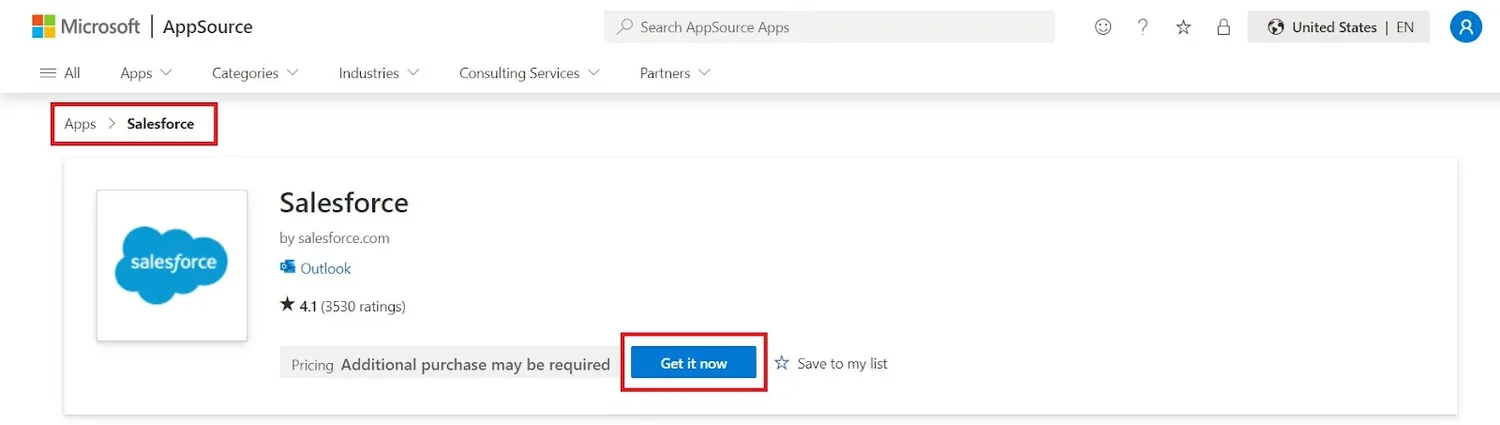Click the Salesforce breadcrumb text
Image resolution: width=1500 pixels, height=425 pixels.
pos(161,124)
